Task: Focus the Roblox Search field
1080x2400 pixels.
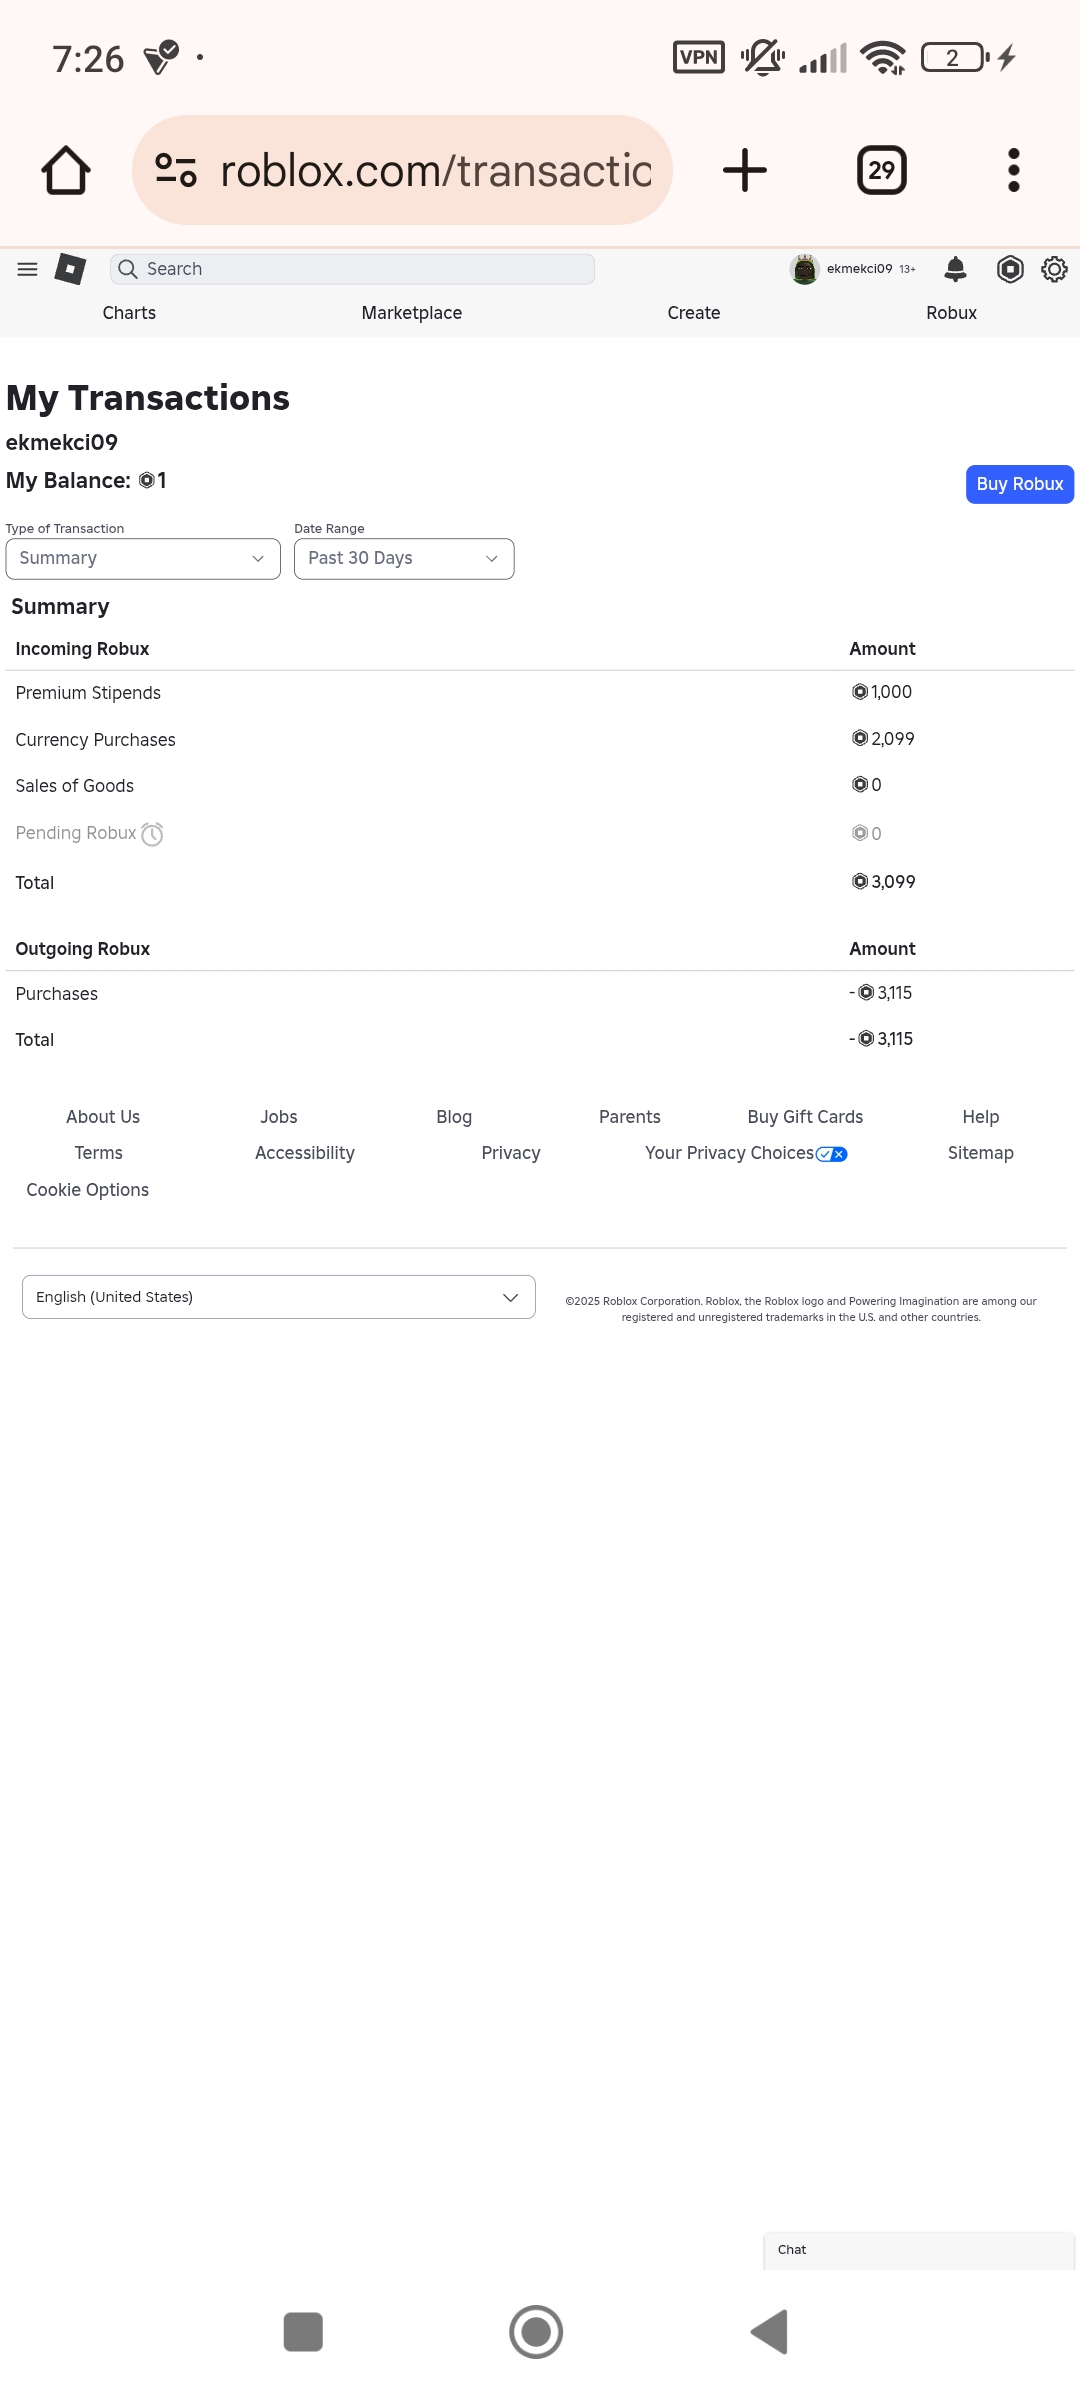Action: [352, 269]
